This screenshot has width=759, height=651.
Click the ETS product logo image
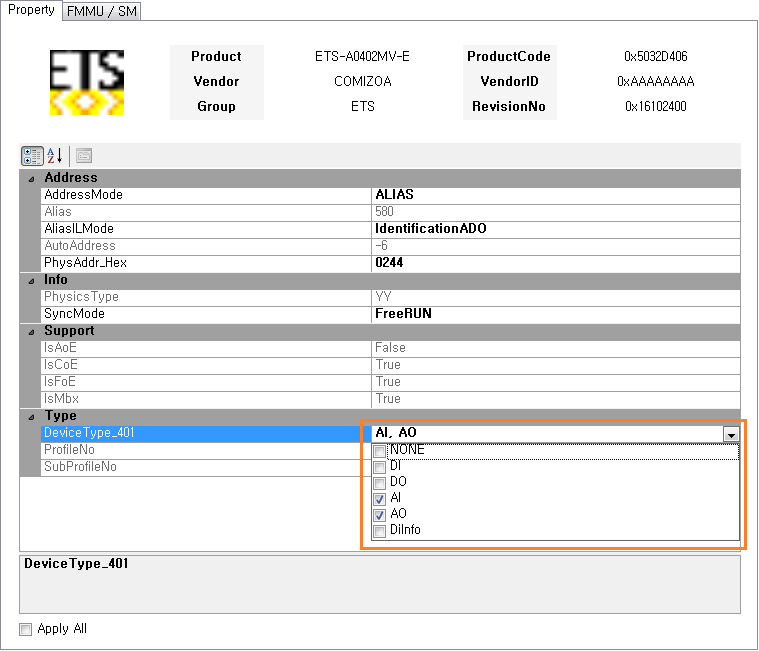point(87,82)
